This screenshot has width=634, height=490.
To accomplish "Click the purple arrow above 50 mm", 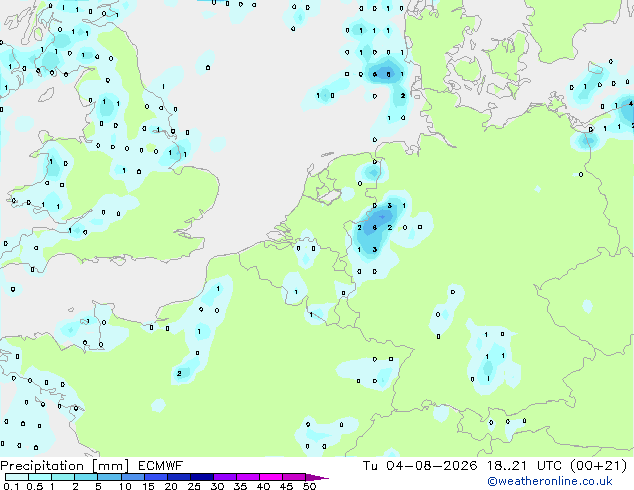I will tap(317, 477).
